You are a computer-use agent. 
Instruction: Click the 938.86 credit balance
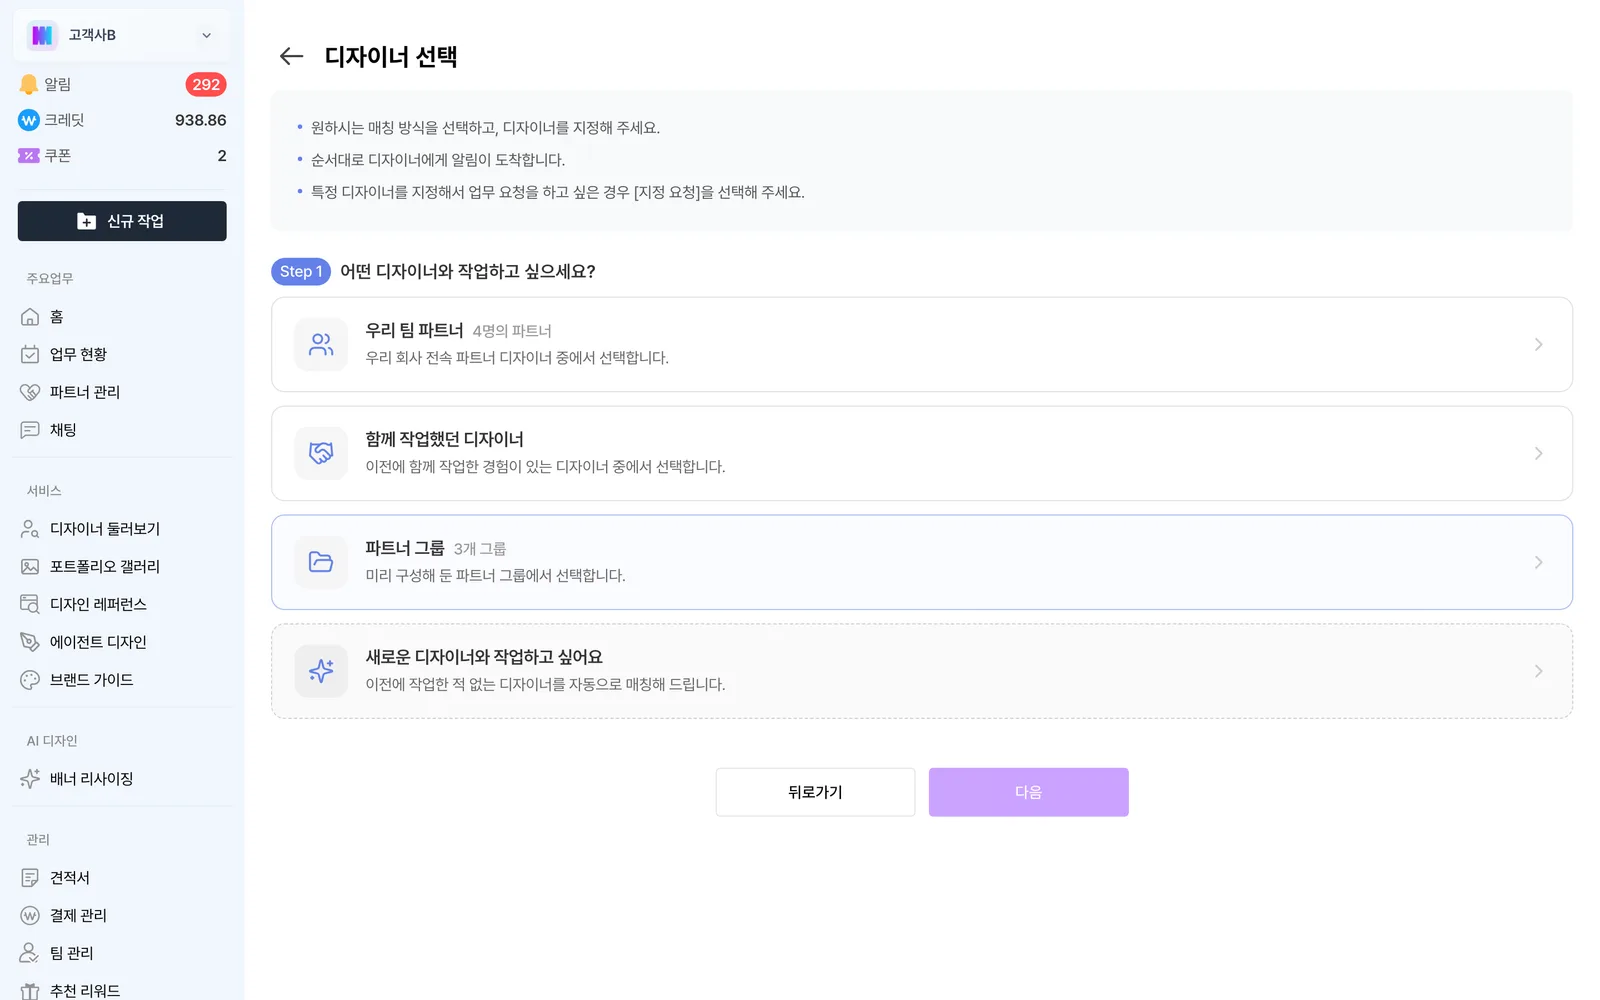(201, 120)
